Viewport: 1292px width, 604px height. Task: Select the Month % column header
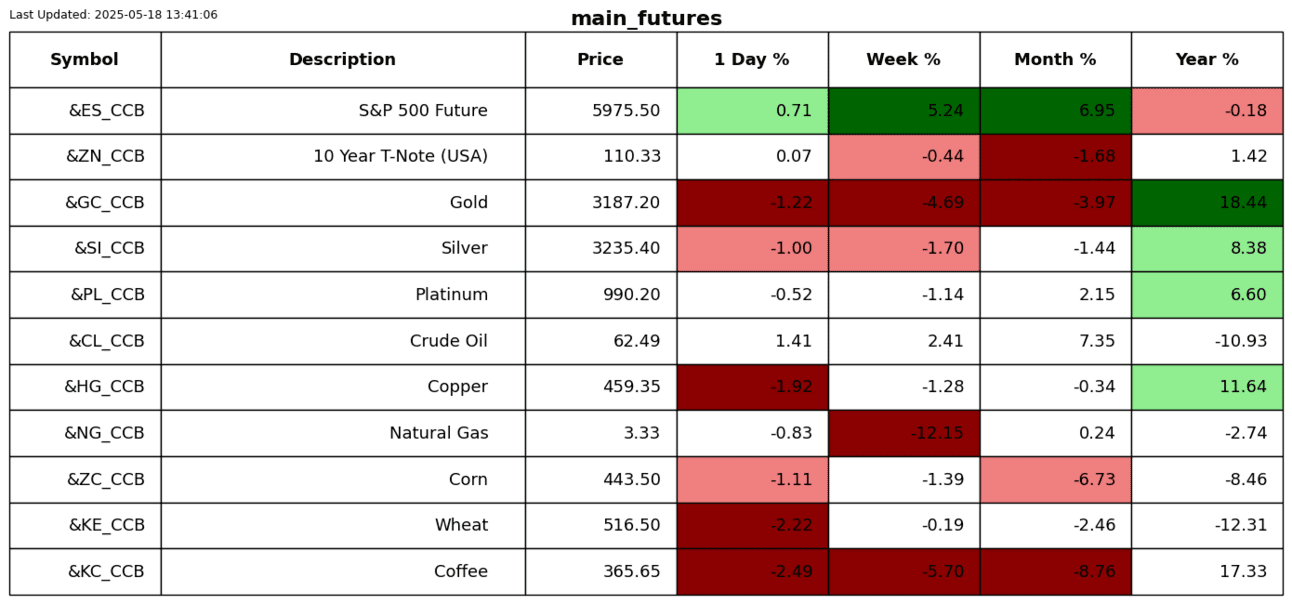pyautogui.click(x=1055, y=60)
